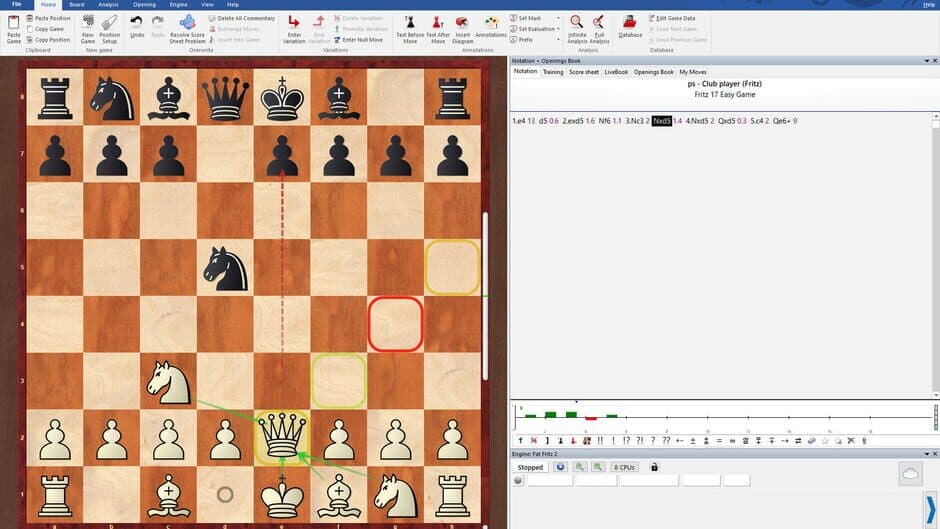The image size is (940, 529).
Task: Open the Set Mark dropdown arrow
Action: coord(558,18)
